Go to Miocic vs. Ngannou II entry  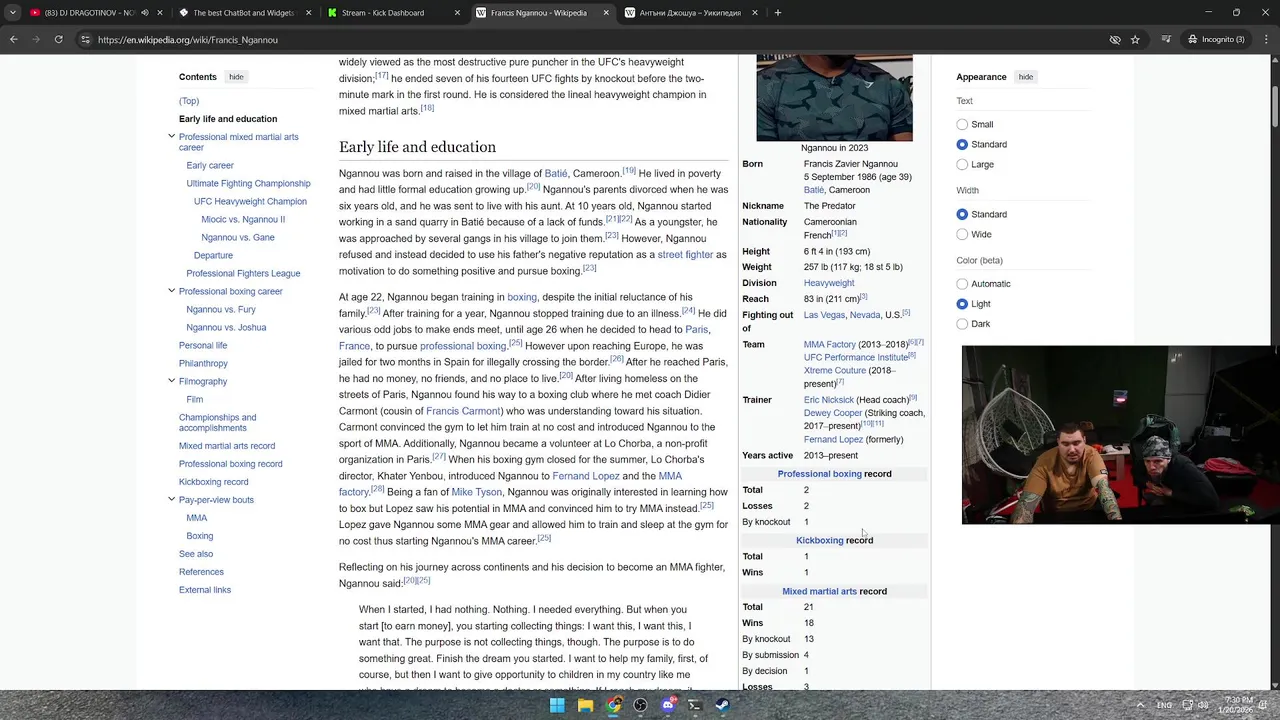tap(243, 219)
